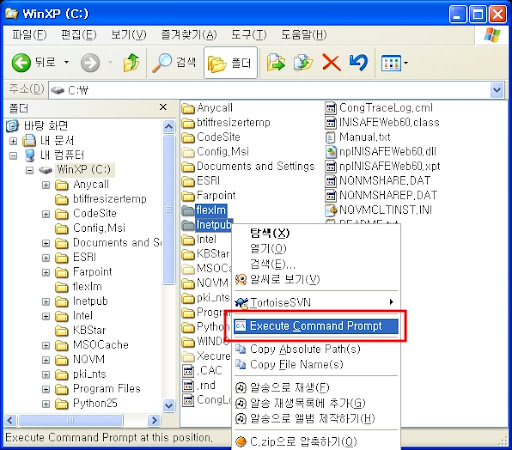The height and width of the screenshot is (450, 512).
Task: Open the address bar dropdown arrow
Action: [497, 90]
